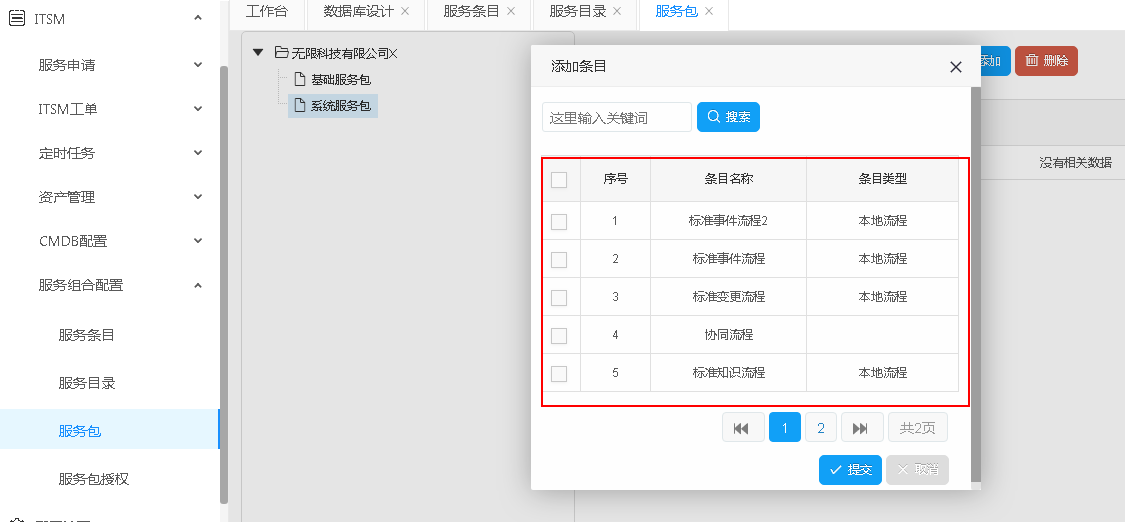Check the box for 标准事件流程2 row
The width and height of the screenshot is (1125, 522).
(559, 221)
